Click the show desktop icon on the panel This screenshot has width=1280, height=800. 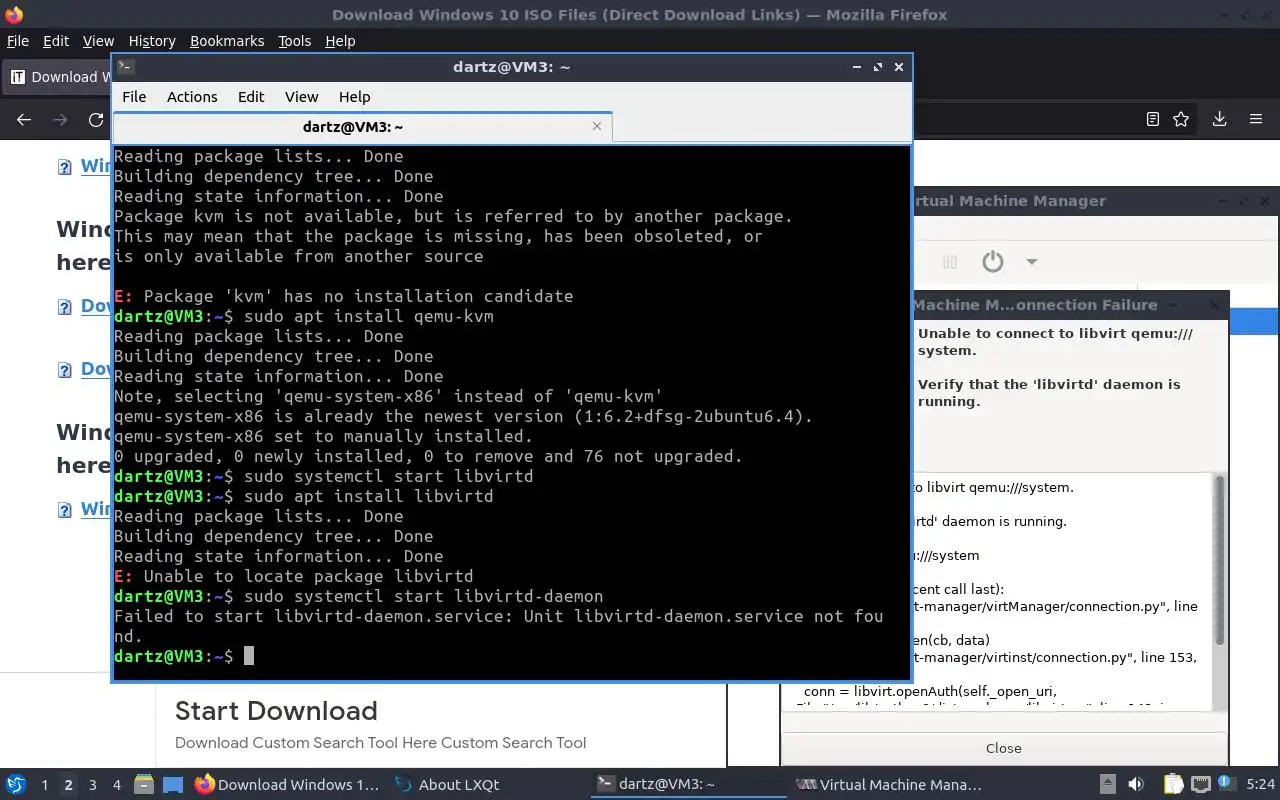pyautogui.click(x=172, y=785)
